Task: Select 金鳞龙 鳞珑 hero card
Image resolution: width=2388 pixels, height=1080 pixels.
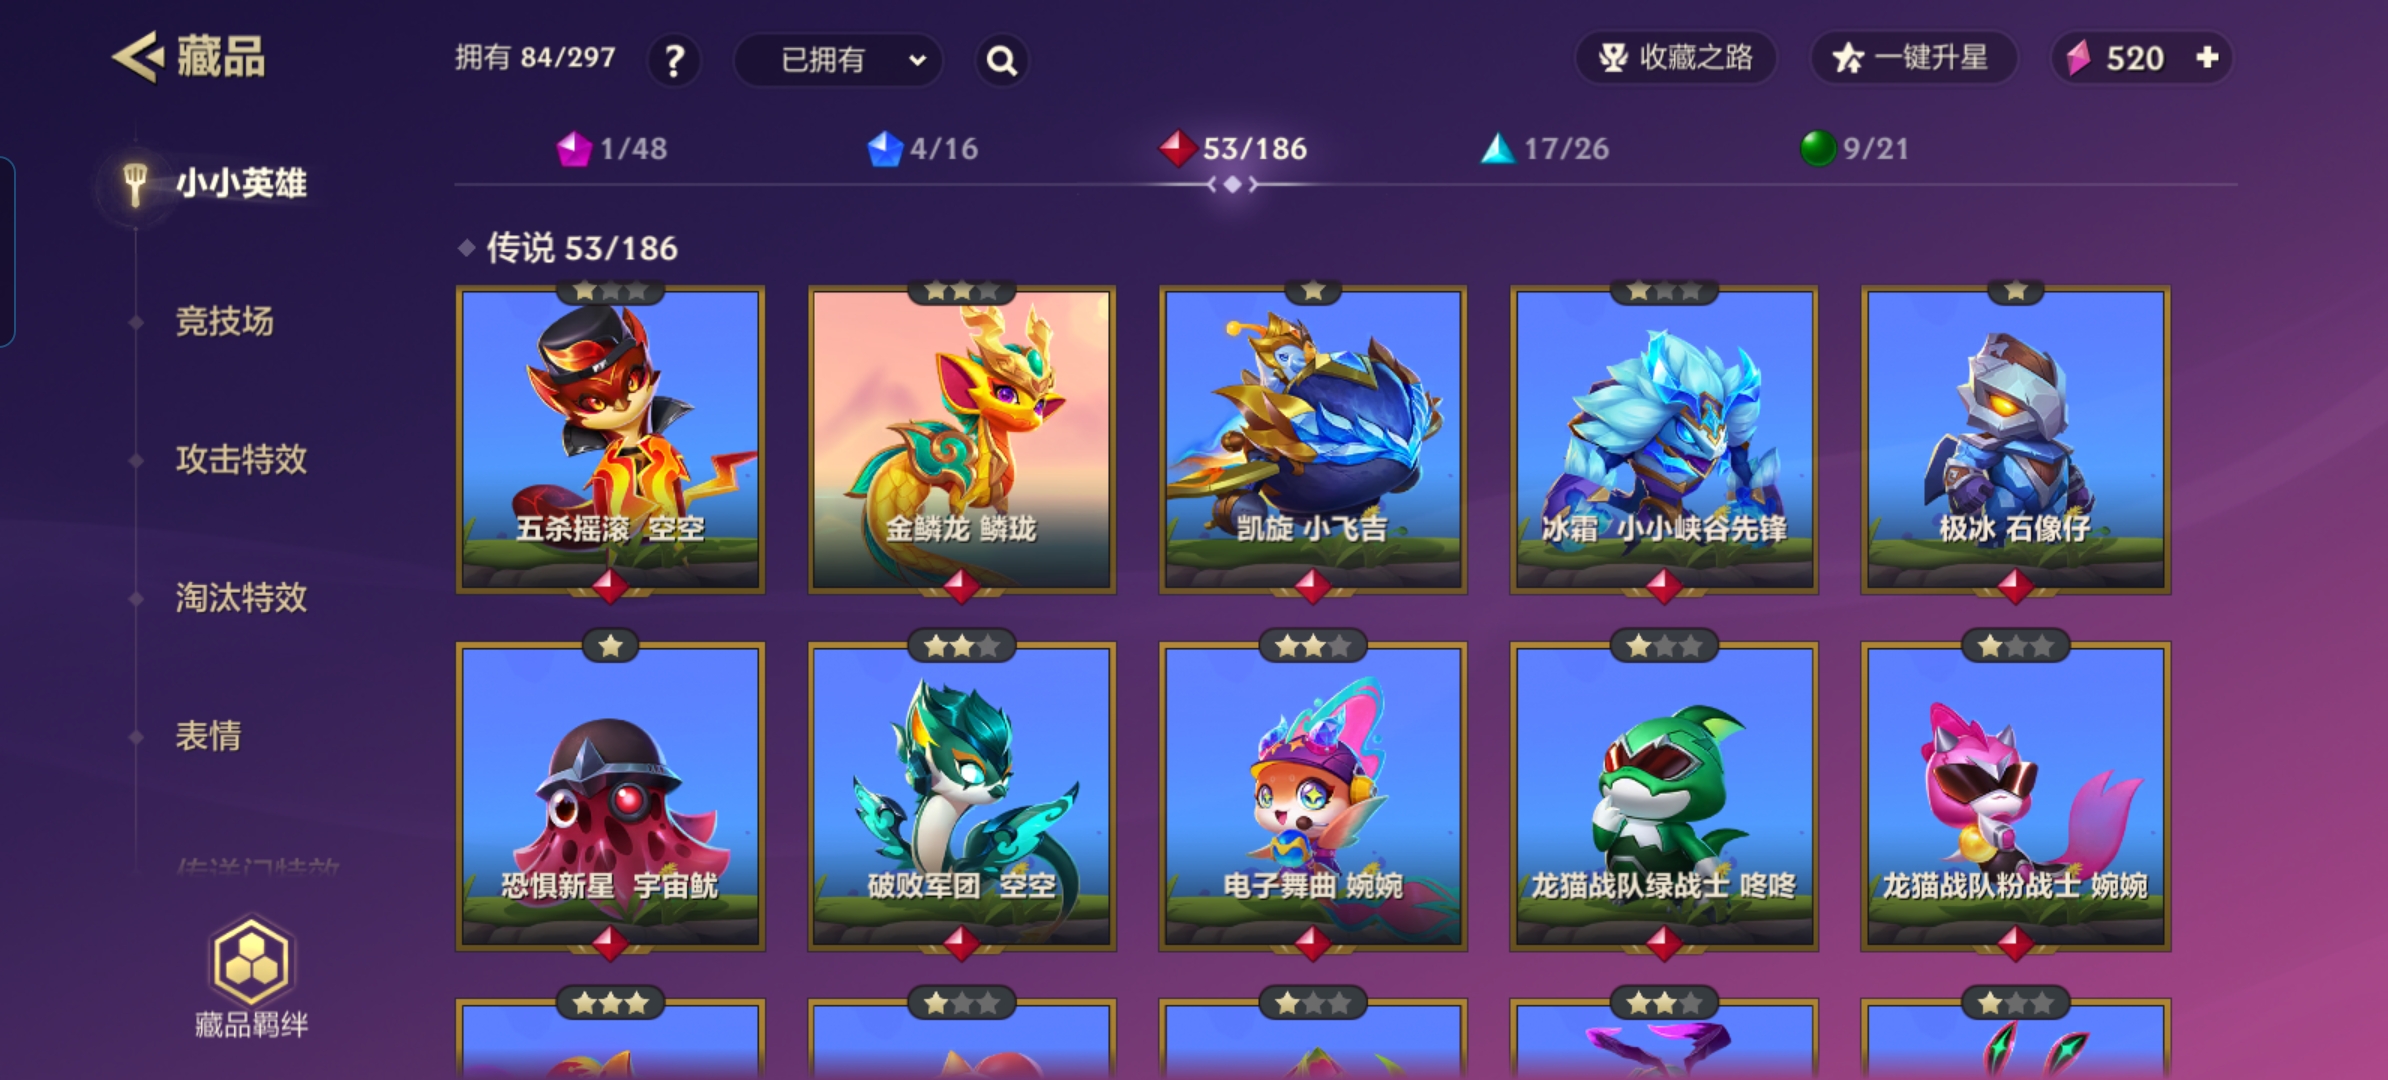Action: [x=961, y=440]
